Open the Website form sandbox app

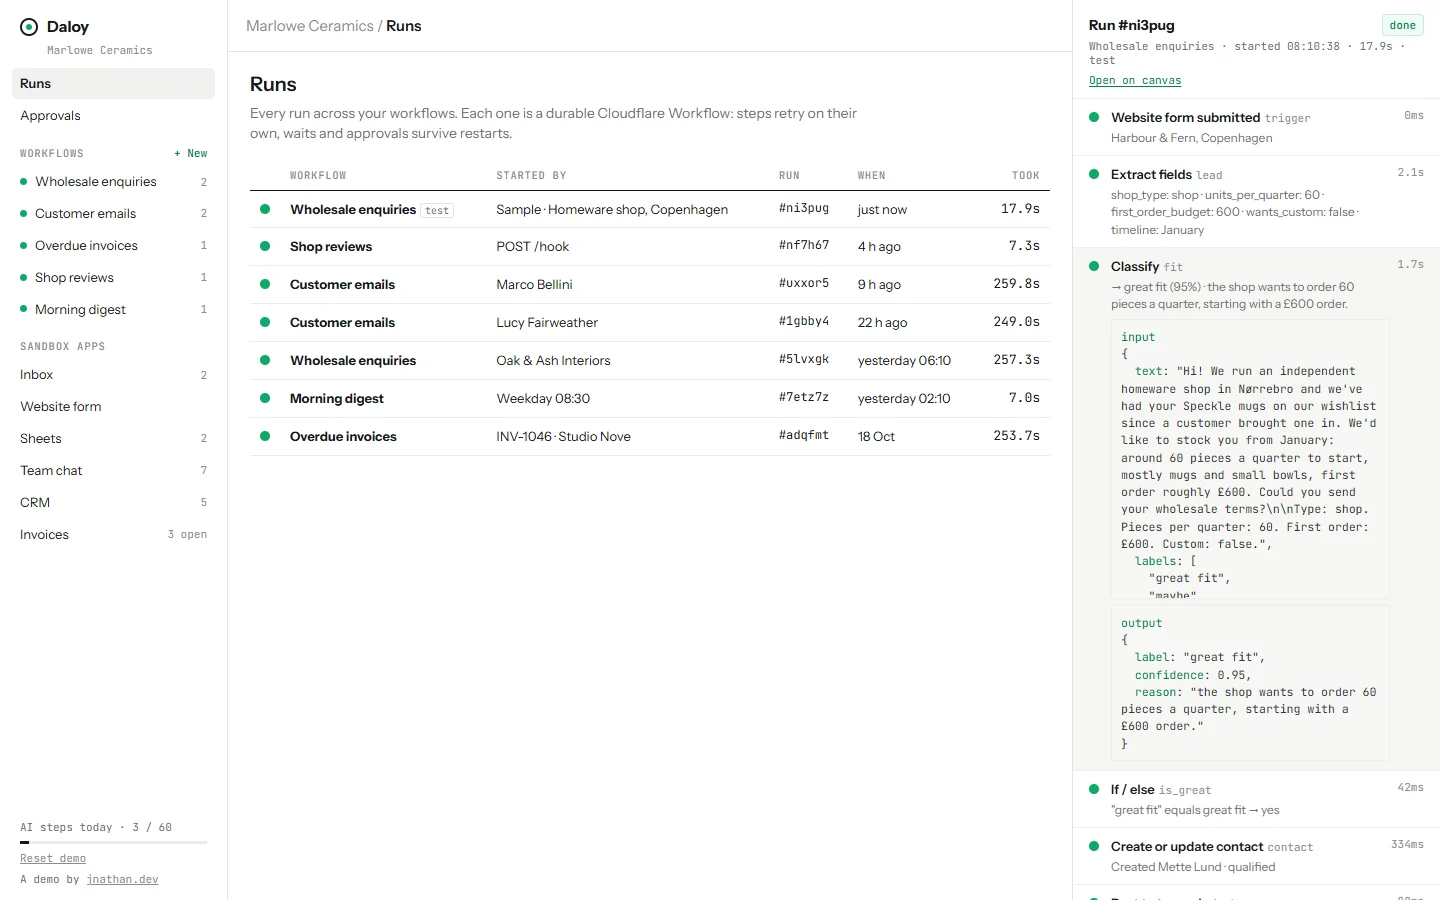click(113, 407)
